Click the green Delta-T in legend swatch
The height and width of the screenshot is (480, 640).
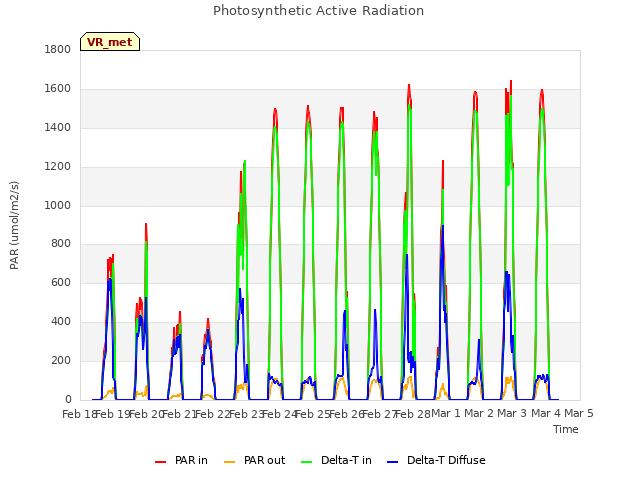point(307,462)
